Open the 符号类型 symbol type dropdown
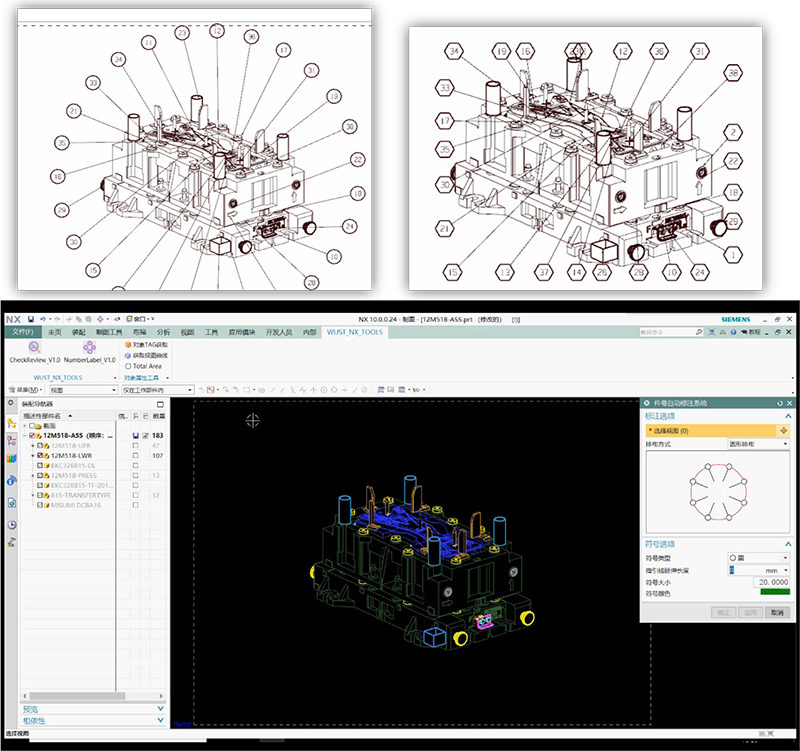This screenshot has width=800, height=751. click(759, 558)
